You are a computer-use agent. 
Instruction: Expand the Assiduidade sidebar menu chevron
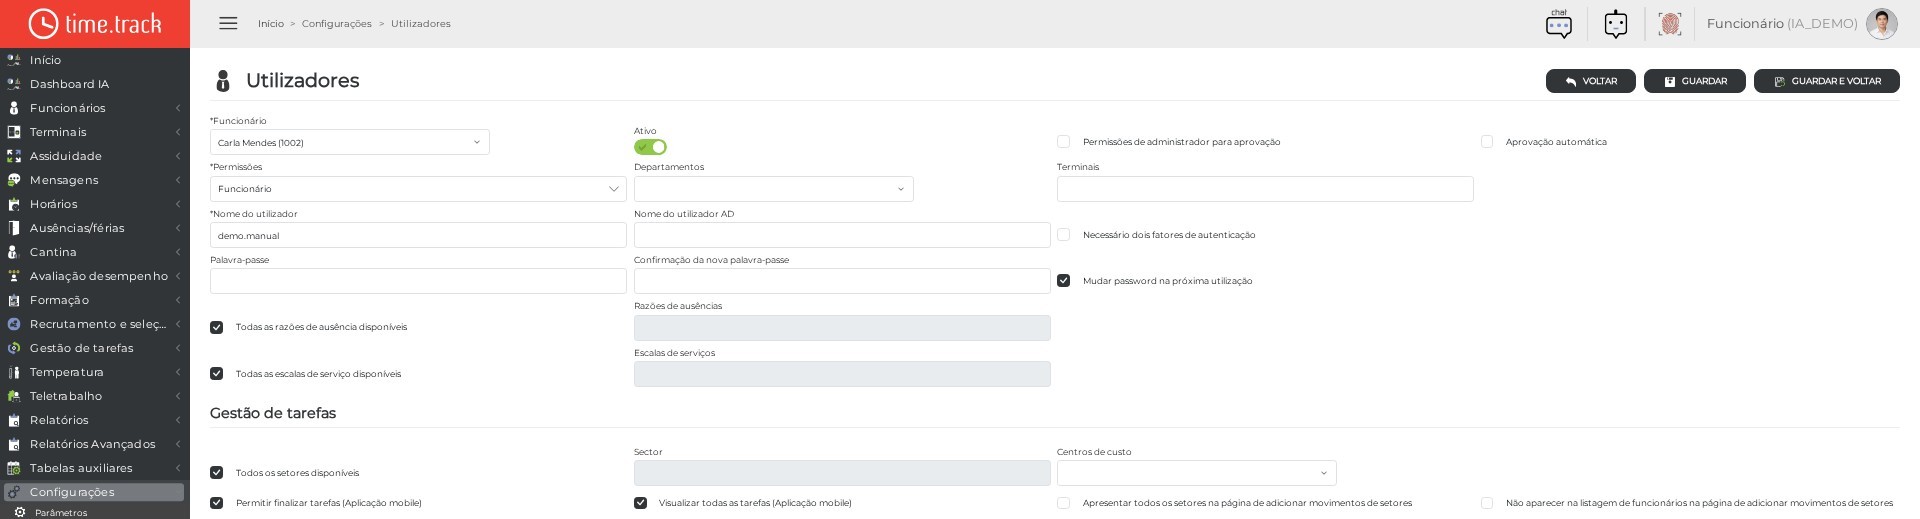(178, 156)
